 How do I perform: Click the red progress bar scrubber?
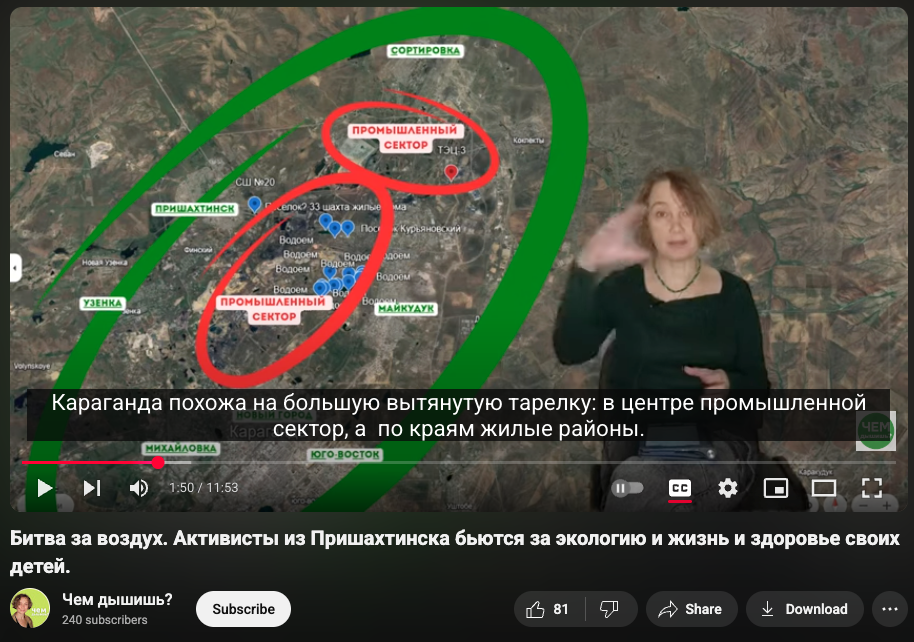tap(158, 462)
